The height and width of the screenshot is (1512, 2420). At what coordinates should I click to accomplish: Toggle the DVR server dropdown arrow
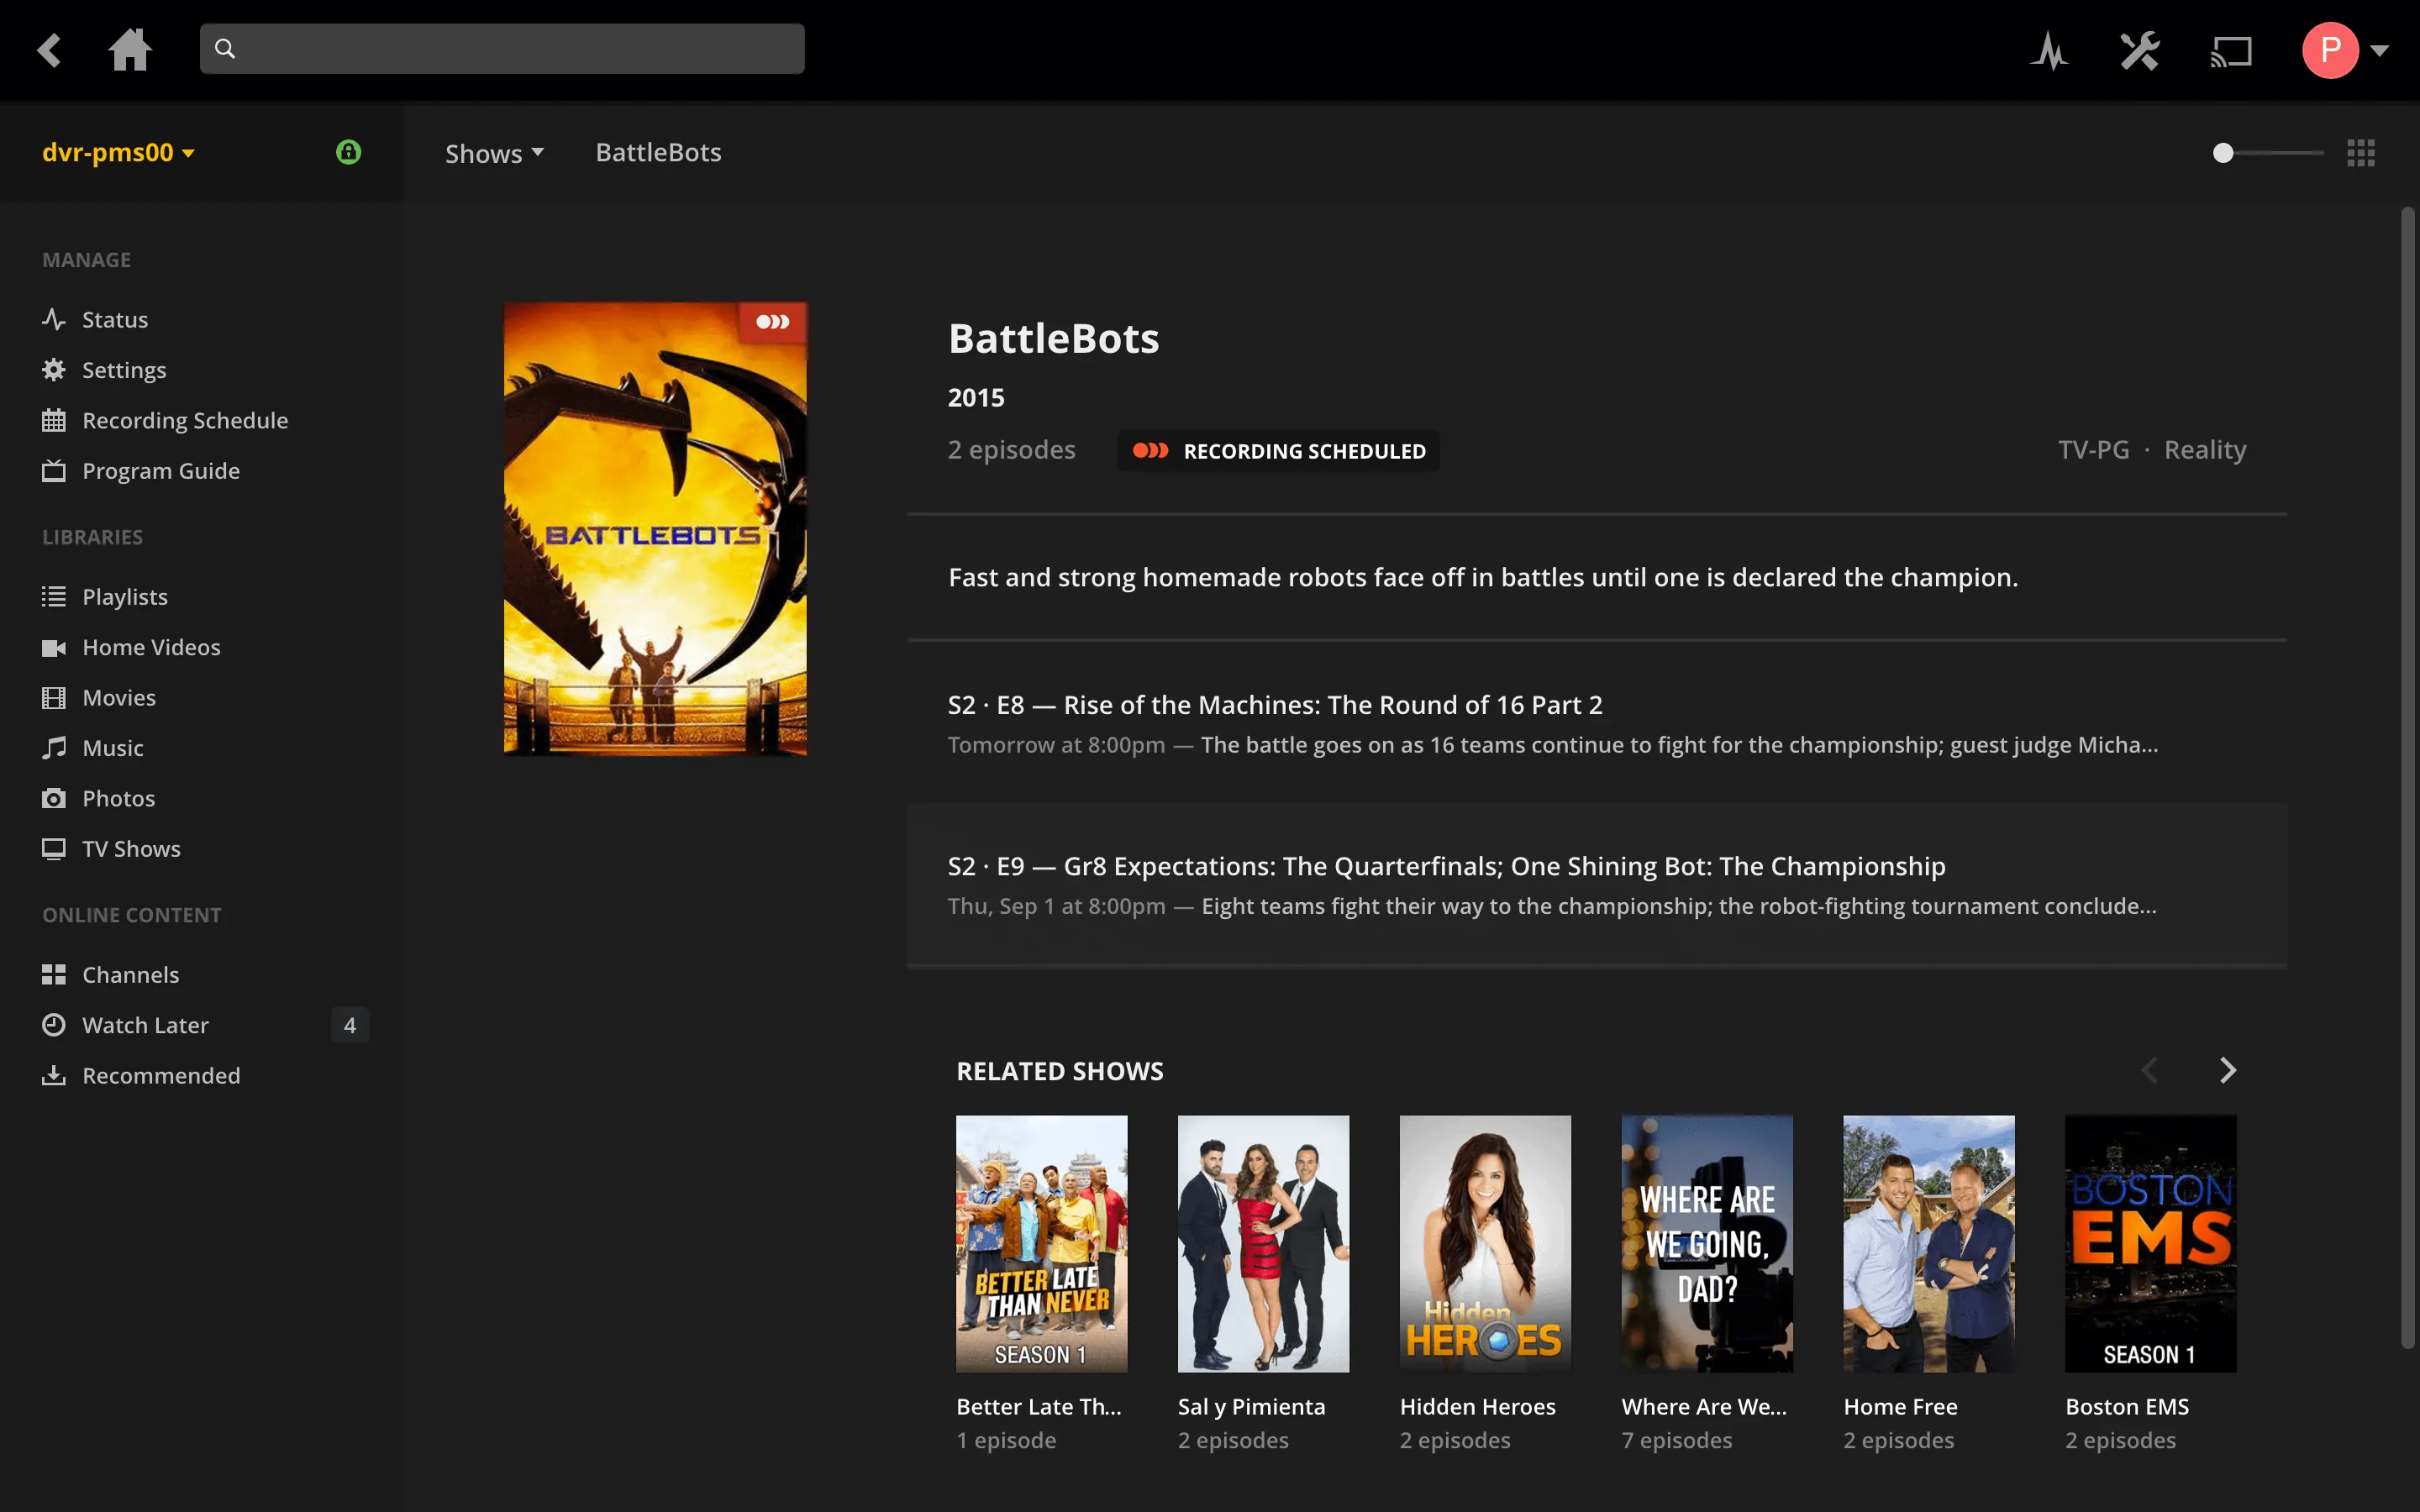tap(187, 153)
